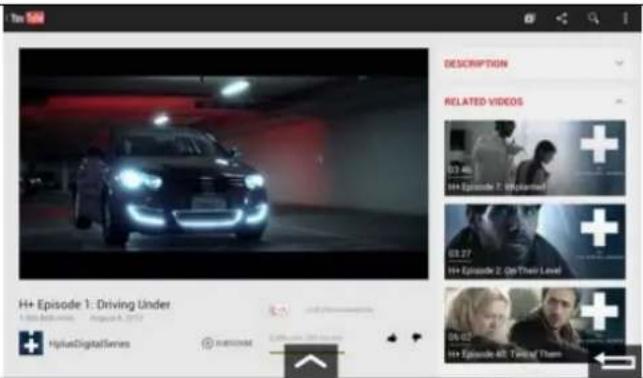The image size is (643, 378).
Task: Click the add-to-playlist icon in the top bar
Action: tap(529, 18)
